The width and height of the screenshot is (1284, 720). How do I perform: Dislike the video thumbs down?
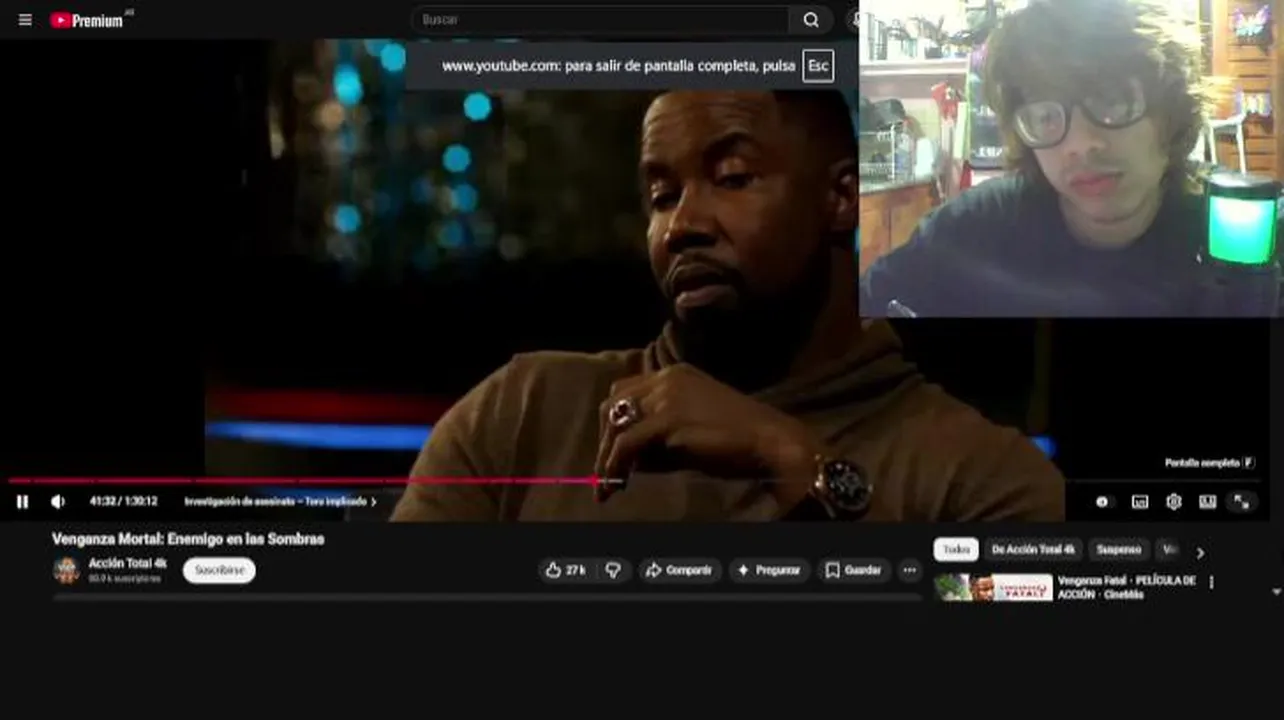click(613, 570)
